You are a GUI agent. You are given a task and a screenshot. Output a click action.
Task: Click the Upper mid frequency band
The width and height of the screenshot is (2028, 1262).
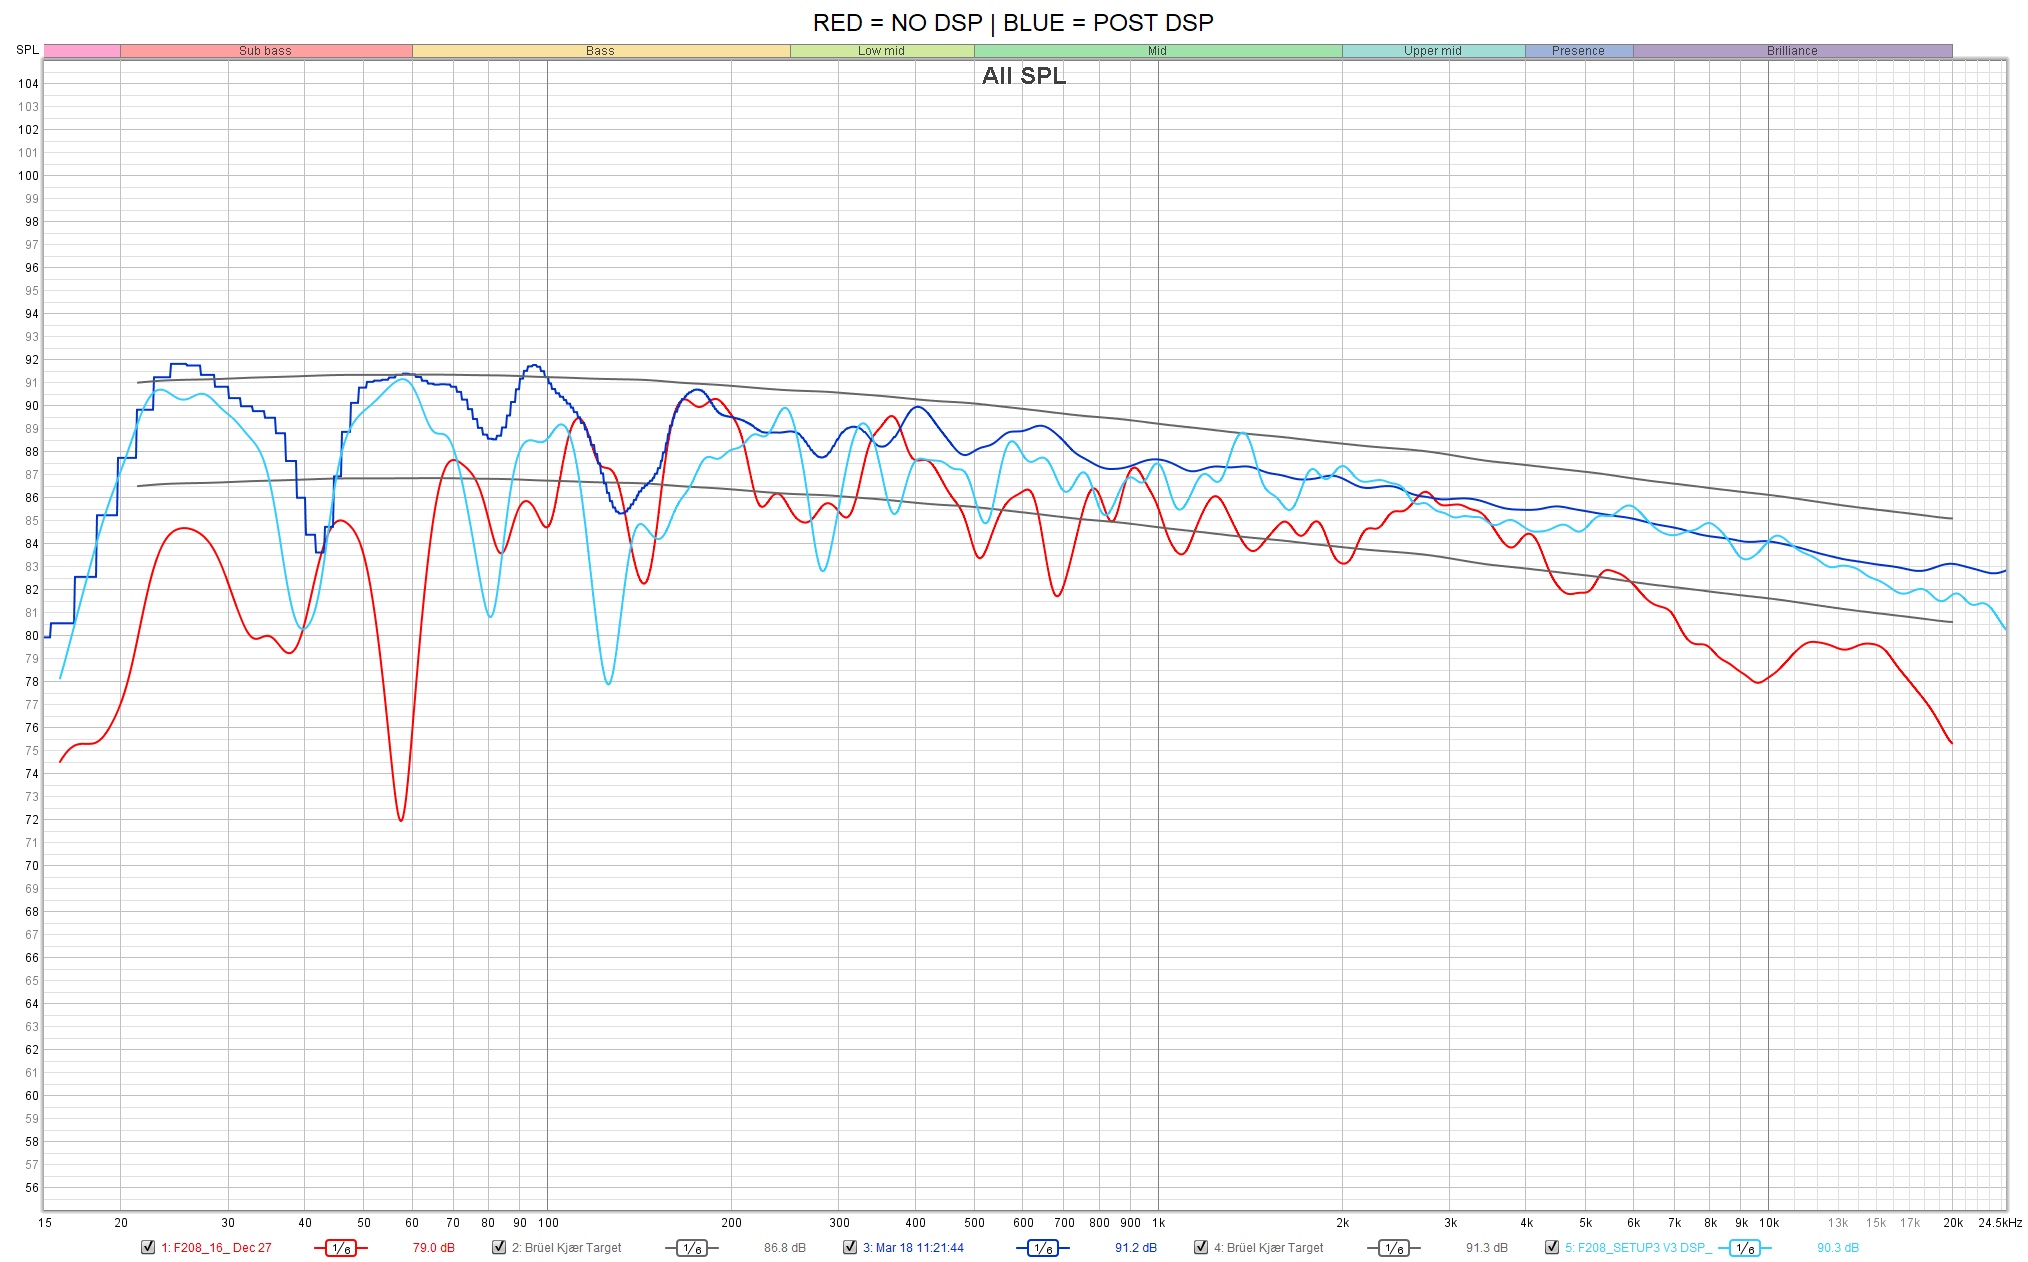coord(1433,51)
